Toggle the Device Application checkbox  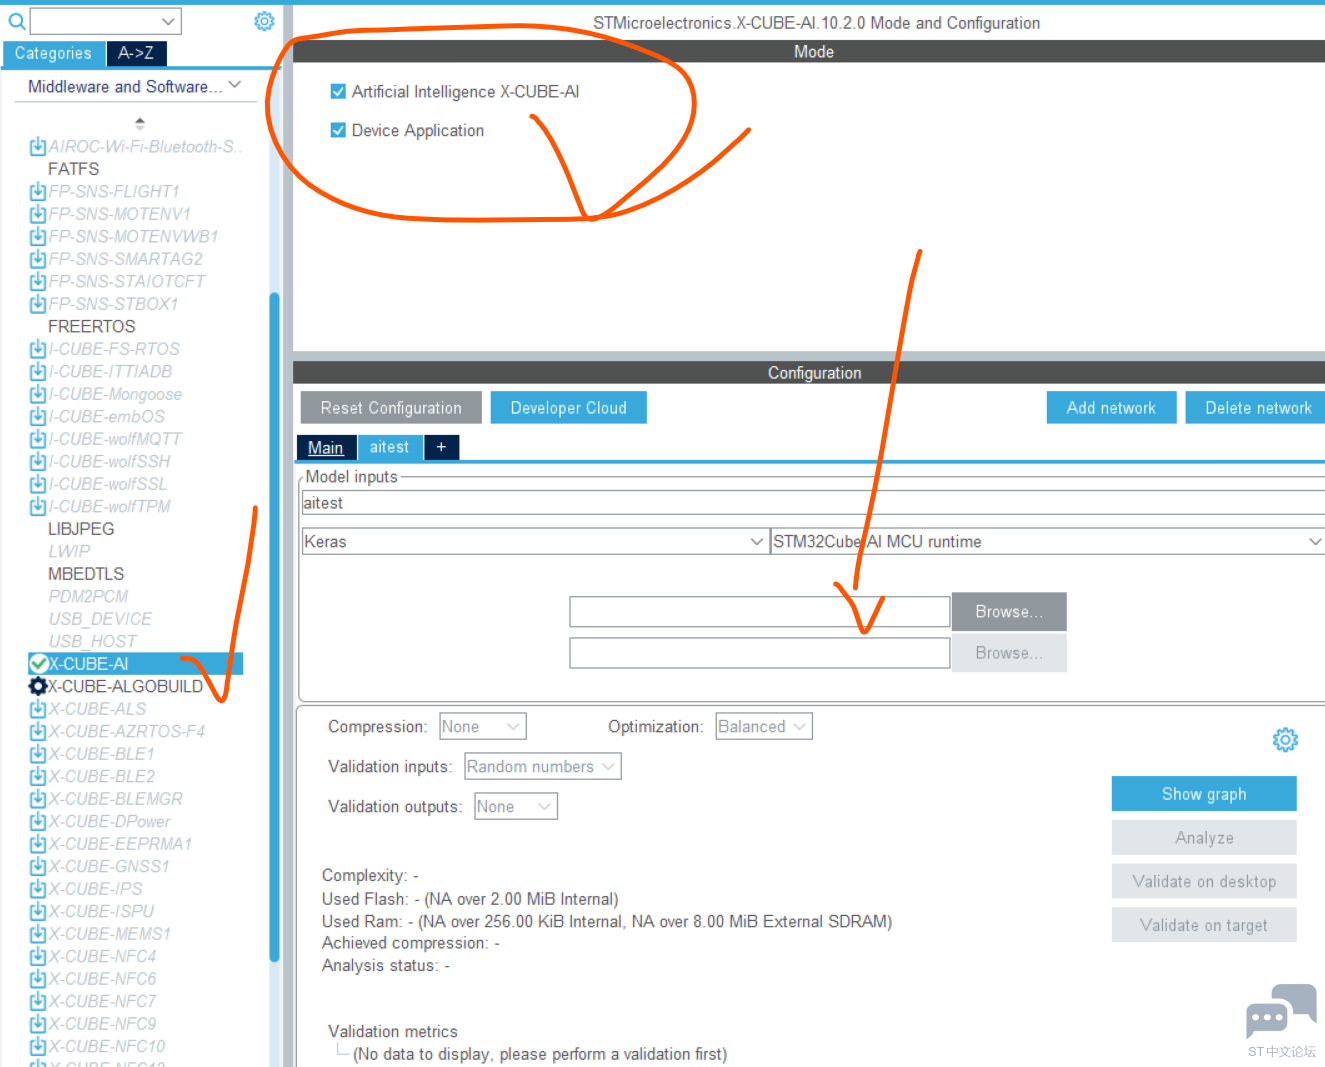coord(338,131)
